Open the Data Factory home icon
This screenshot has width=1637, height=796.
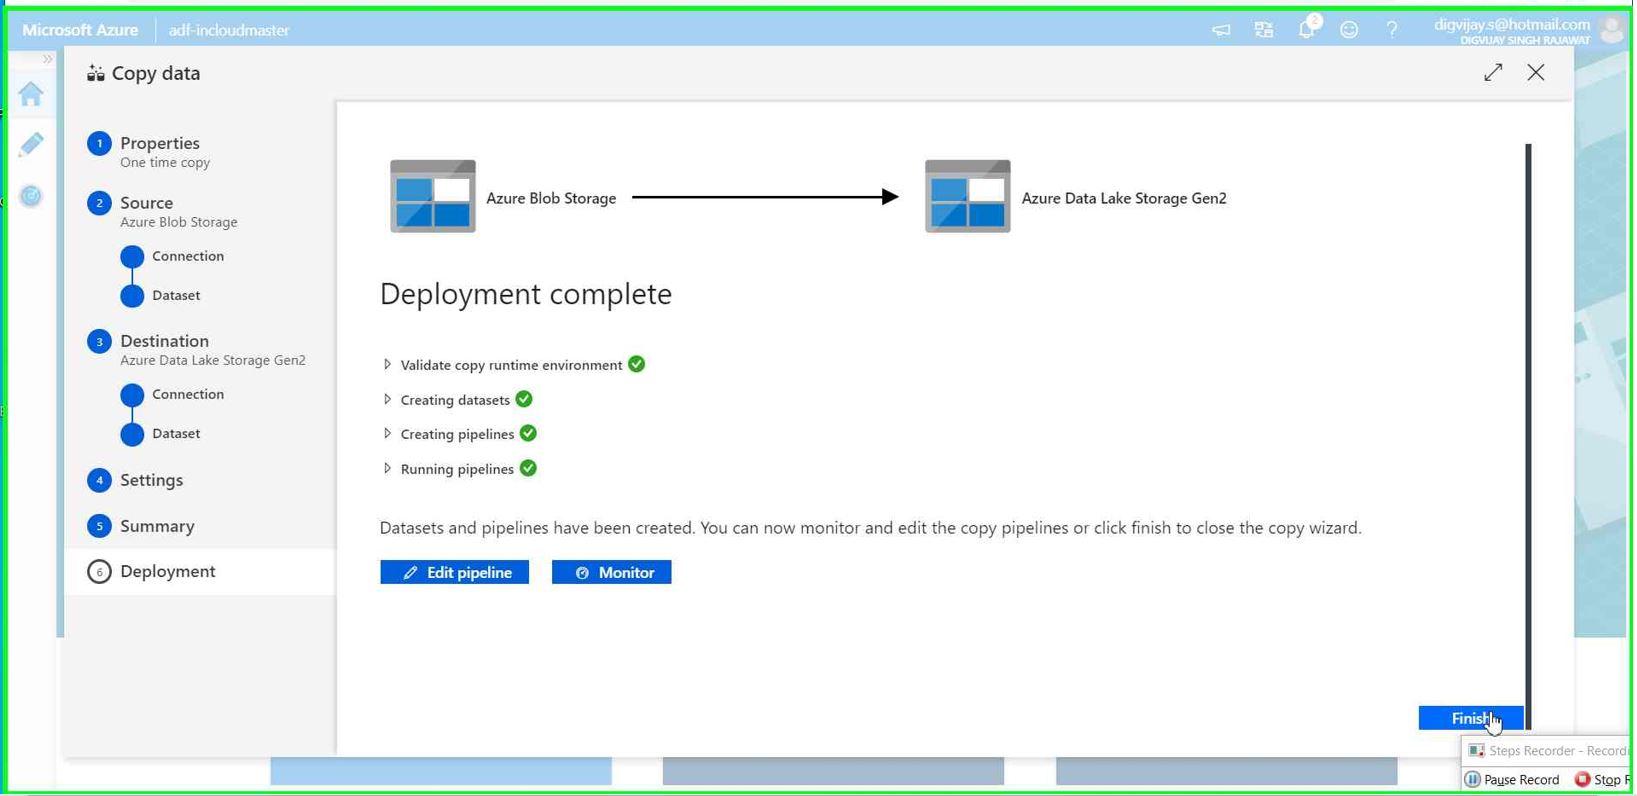pos(31,94)
